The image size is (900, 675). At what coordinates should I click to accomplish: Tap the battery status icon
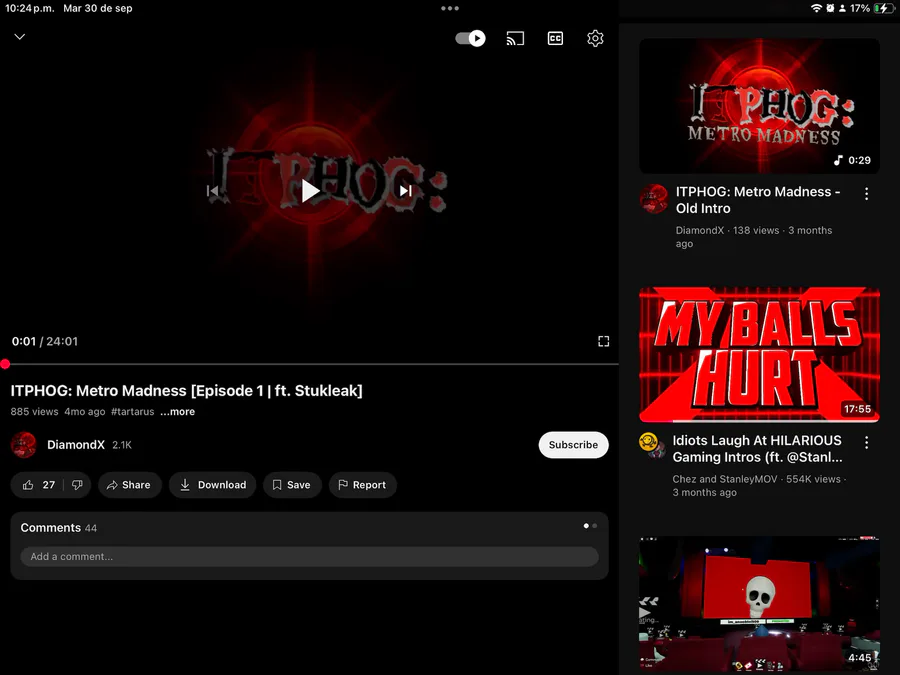883,8
